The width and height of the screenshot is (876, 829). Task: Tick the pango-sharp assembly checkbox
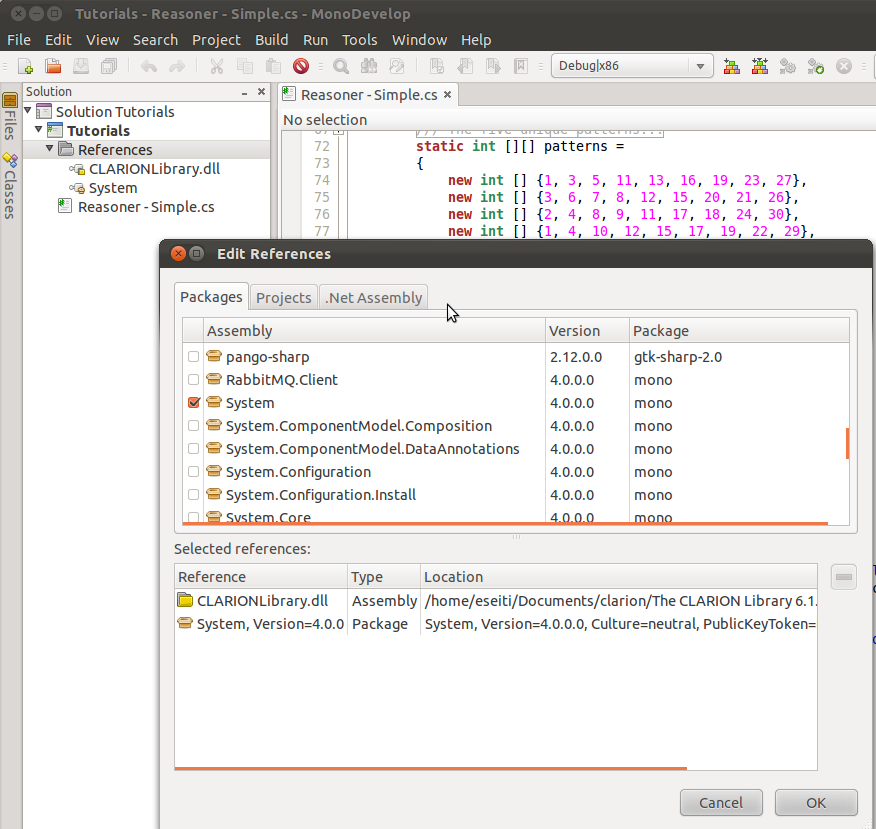click(x=194, y=357)
